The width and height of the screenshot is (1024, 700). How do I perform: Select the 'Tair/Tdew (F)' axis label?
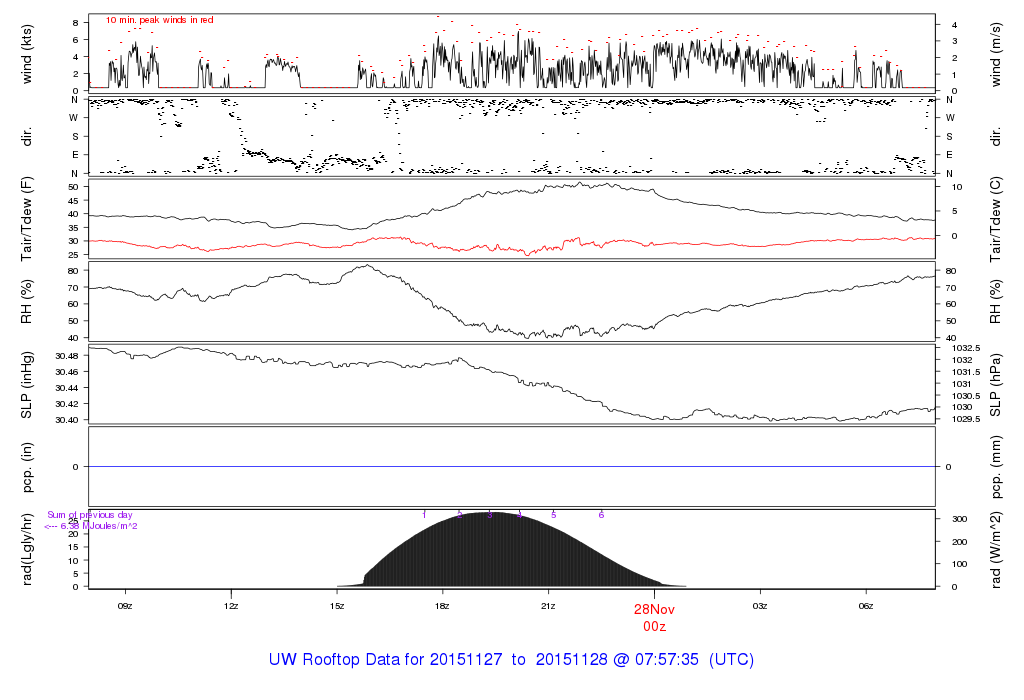point(28,219)
